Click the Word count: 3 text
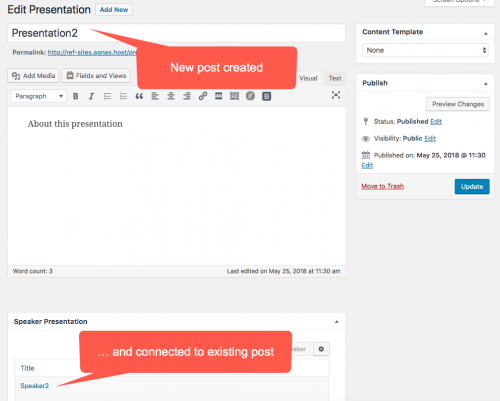 [x=33, y=271]
